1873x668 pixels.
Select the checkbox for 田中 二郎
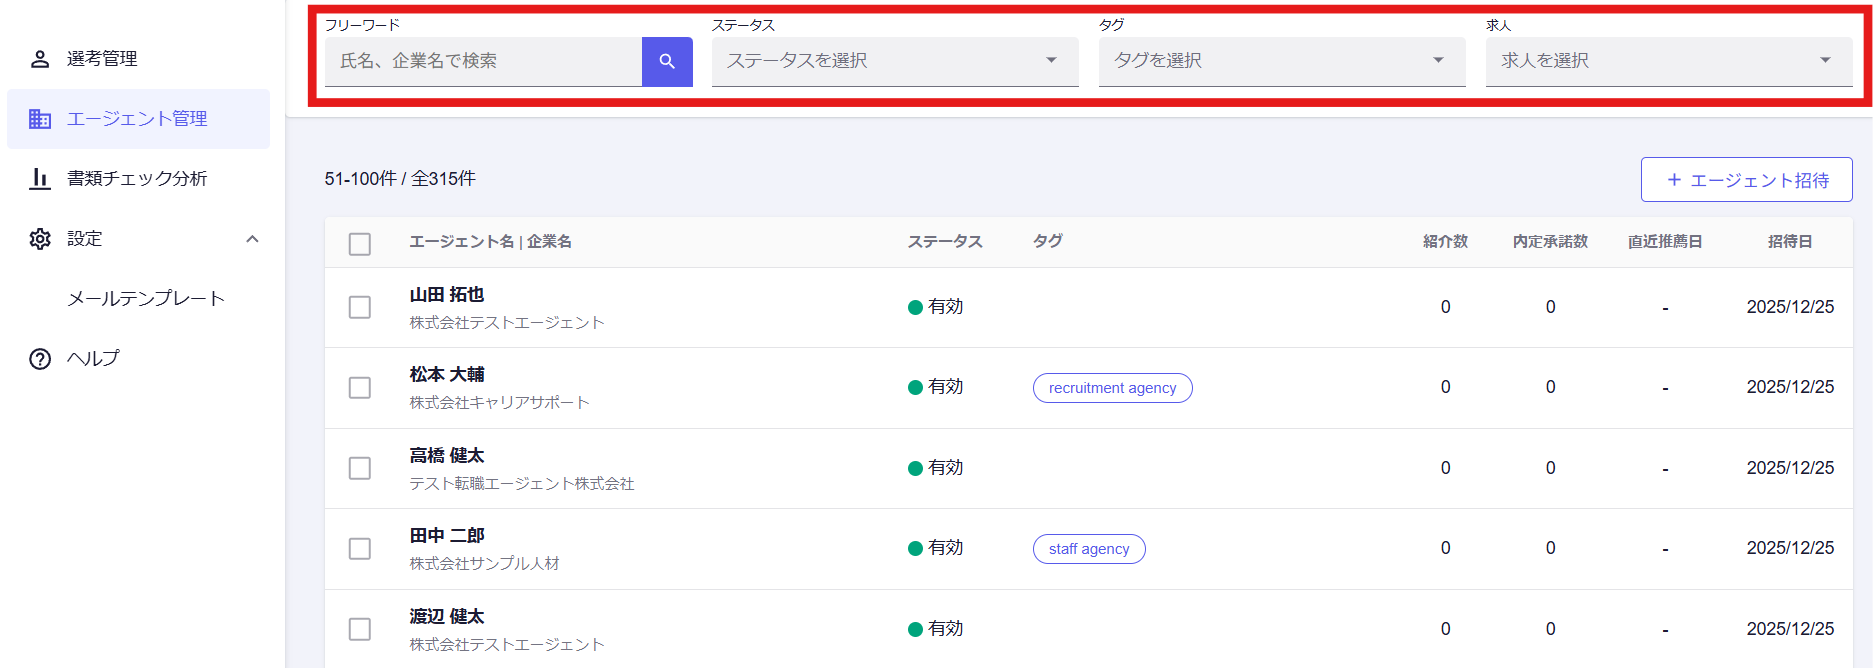tap(360, 549)
